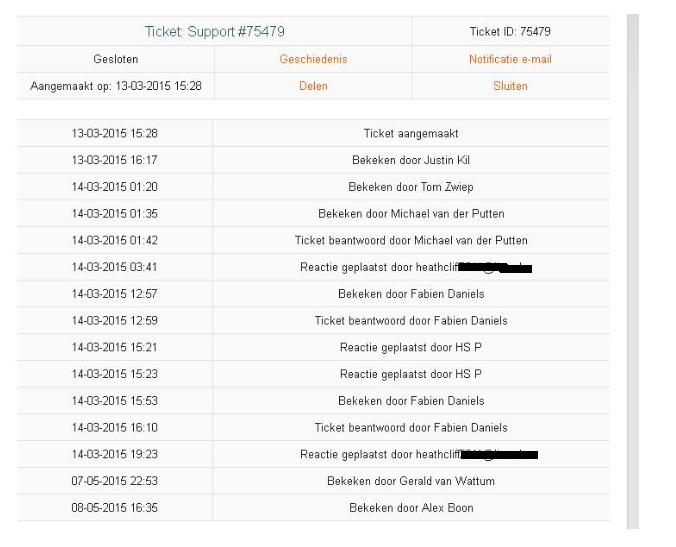The width and height of the screenshot is (676, 547).
Task: Click the Bekeken door Alex Boon entry
Action: click(x=411, y=507)
